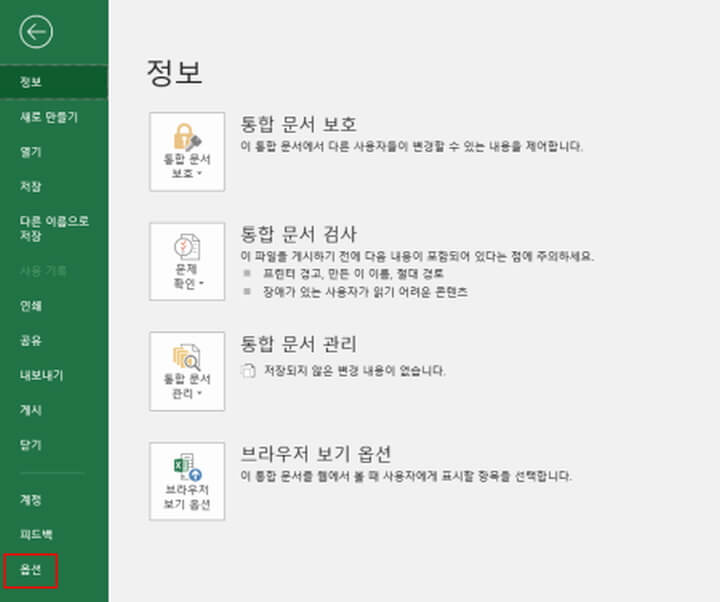The height and width of the screenshot is (602, 720).
Task: Click the 브라우저 보기 옵션 button
Action: pyautogui.click(x=187, y=481)
